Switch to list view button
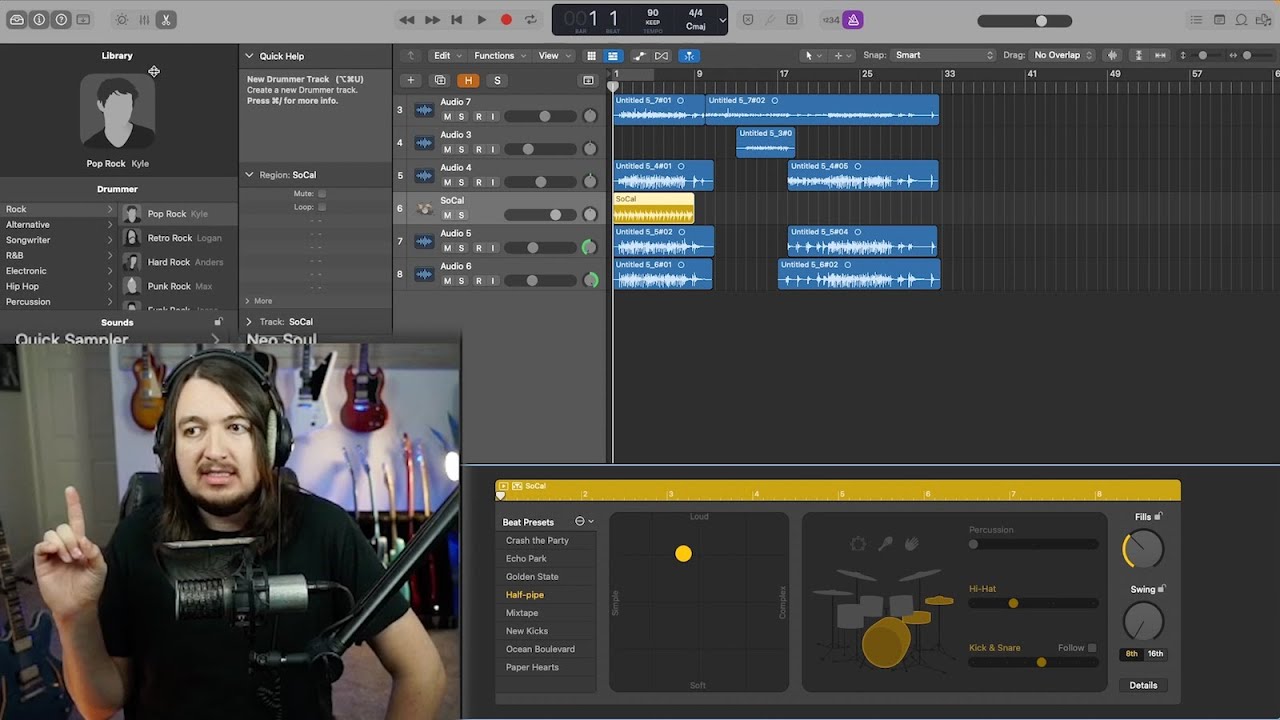 (613, 55)
